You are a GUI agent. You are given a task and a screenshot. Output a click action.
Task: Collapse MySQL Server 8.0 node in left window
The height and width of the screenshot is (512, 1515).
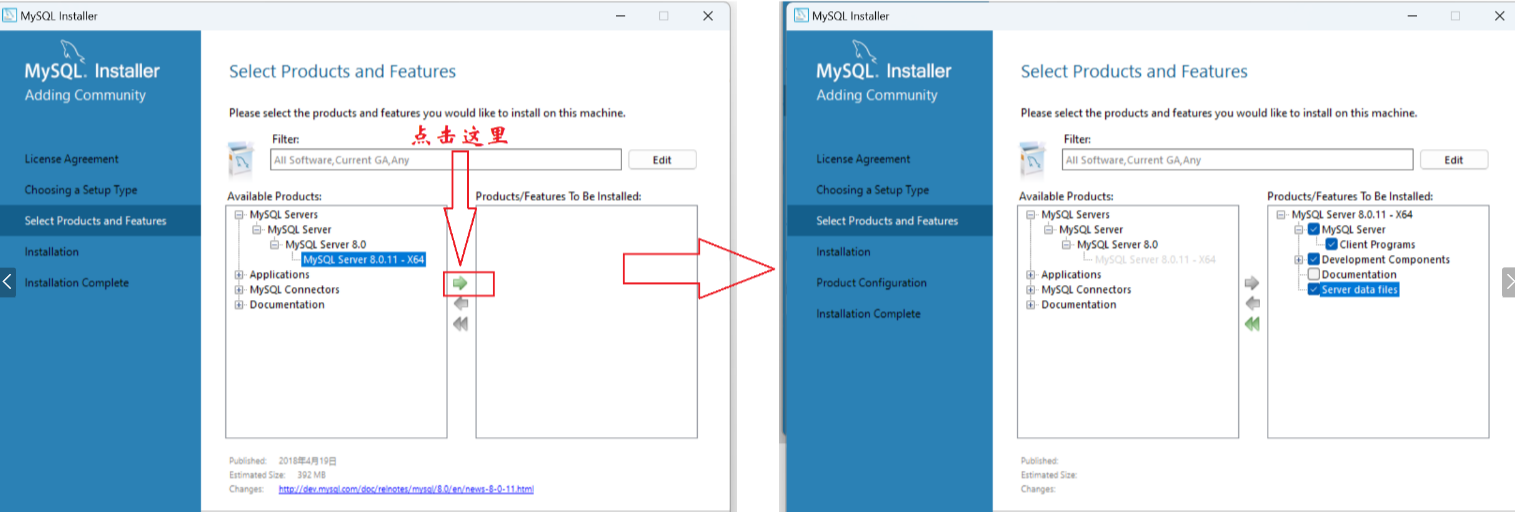(x=275, y=245)
